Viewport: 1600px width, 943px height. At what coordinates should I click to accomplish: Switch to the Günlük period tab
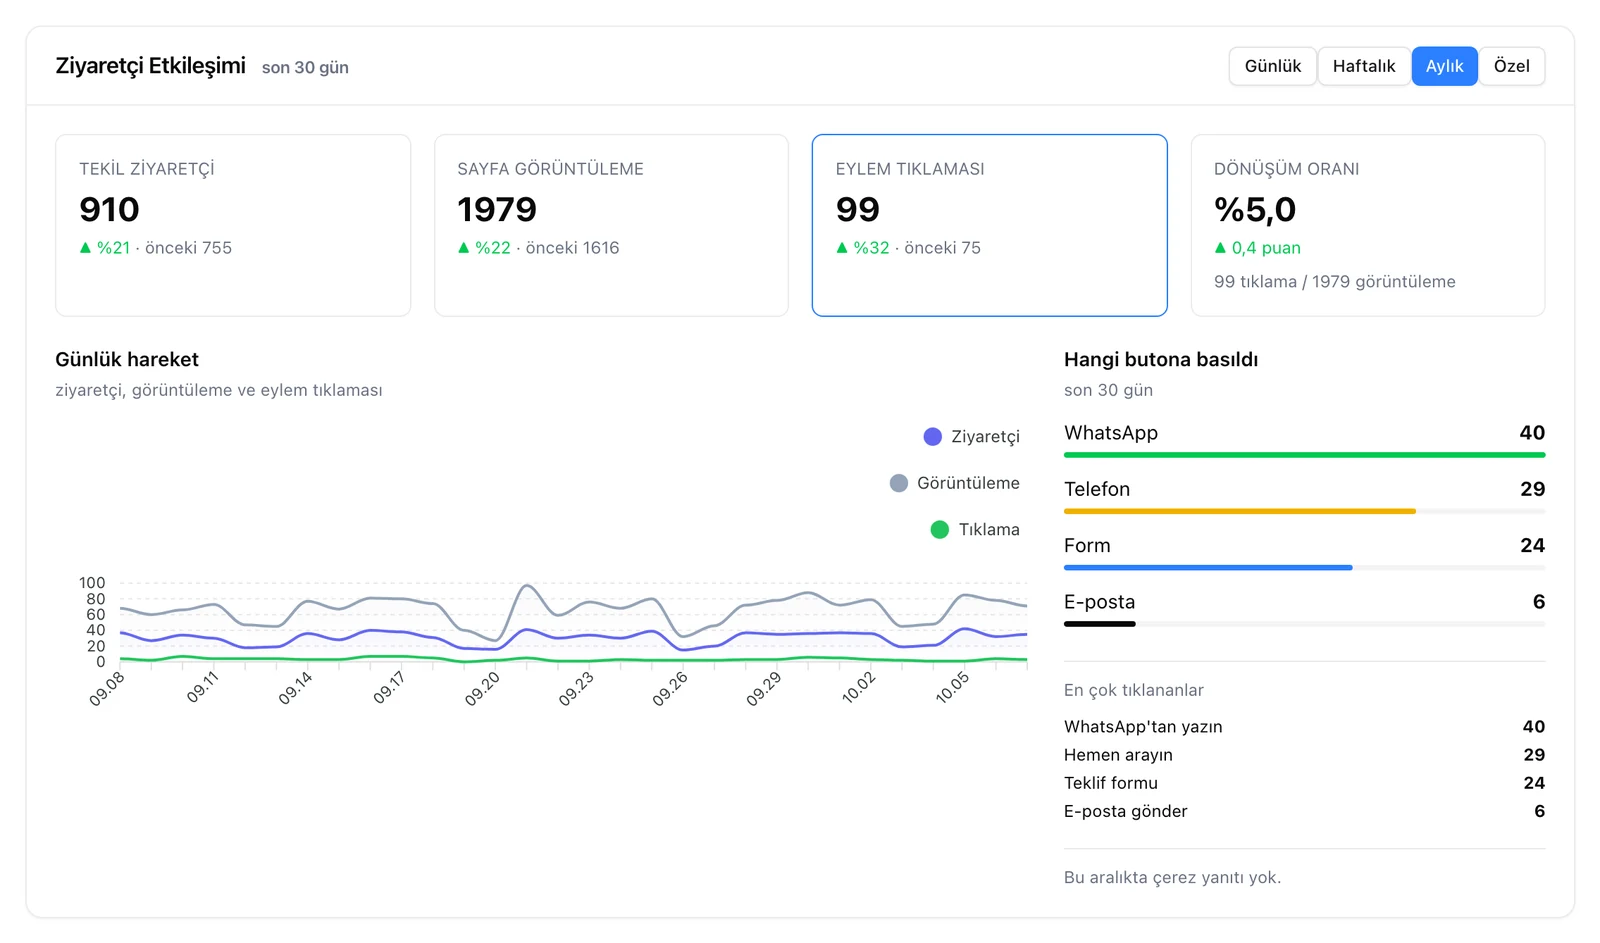click(1272, 66)
